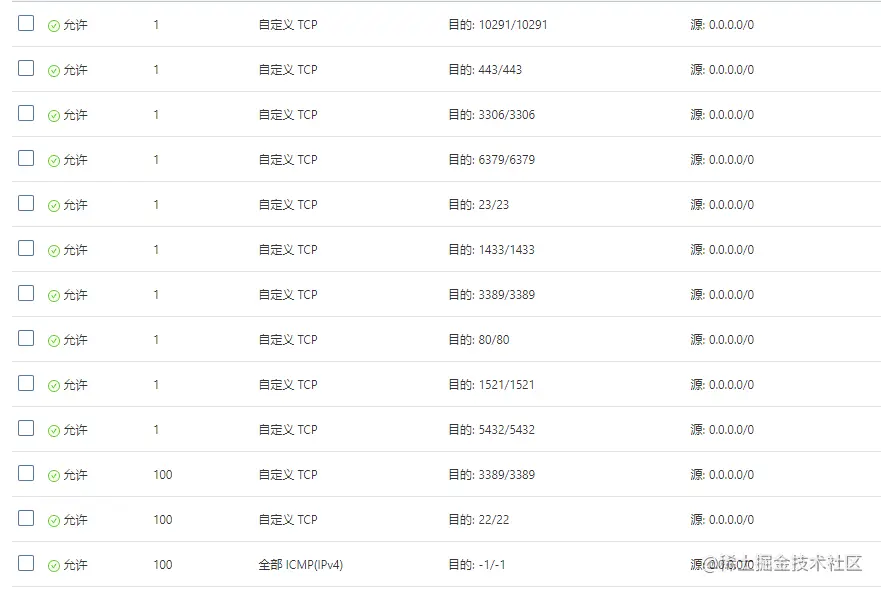Check the box beside port 3306/3306 rule
The height and width of the screenshot is (592, 881).
[26, 113]
